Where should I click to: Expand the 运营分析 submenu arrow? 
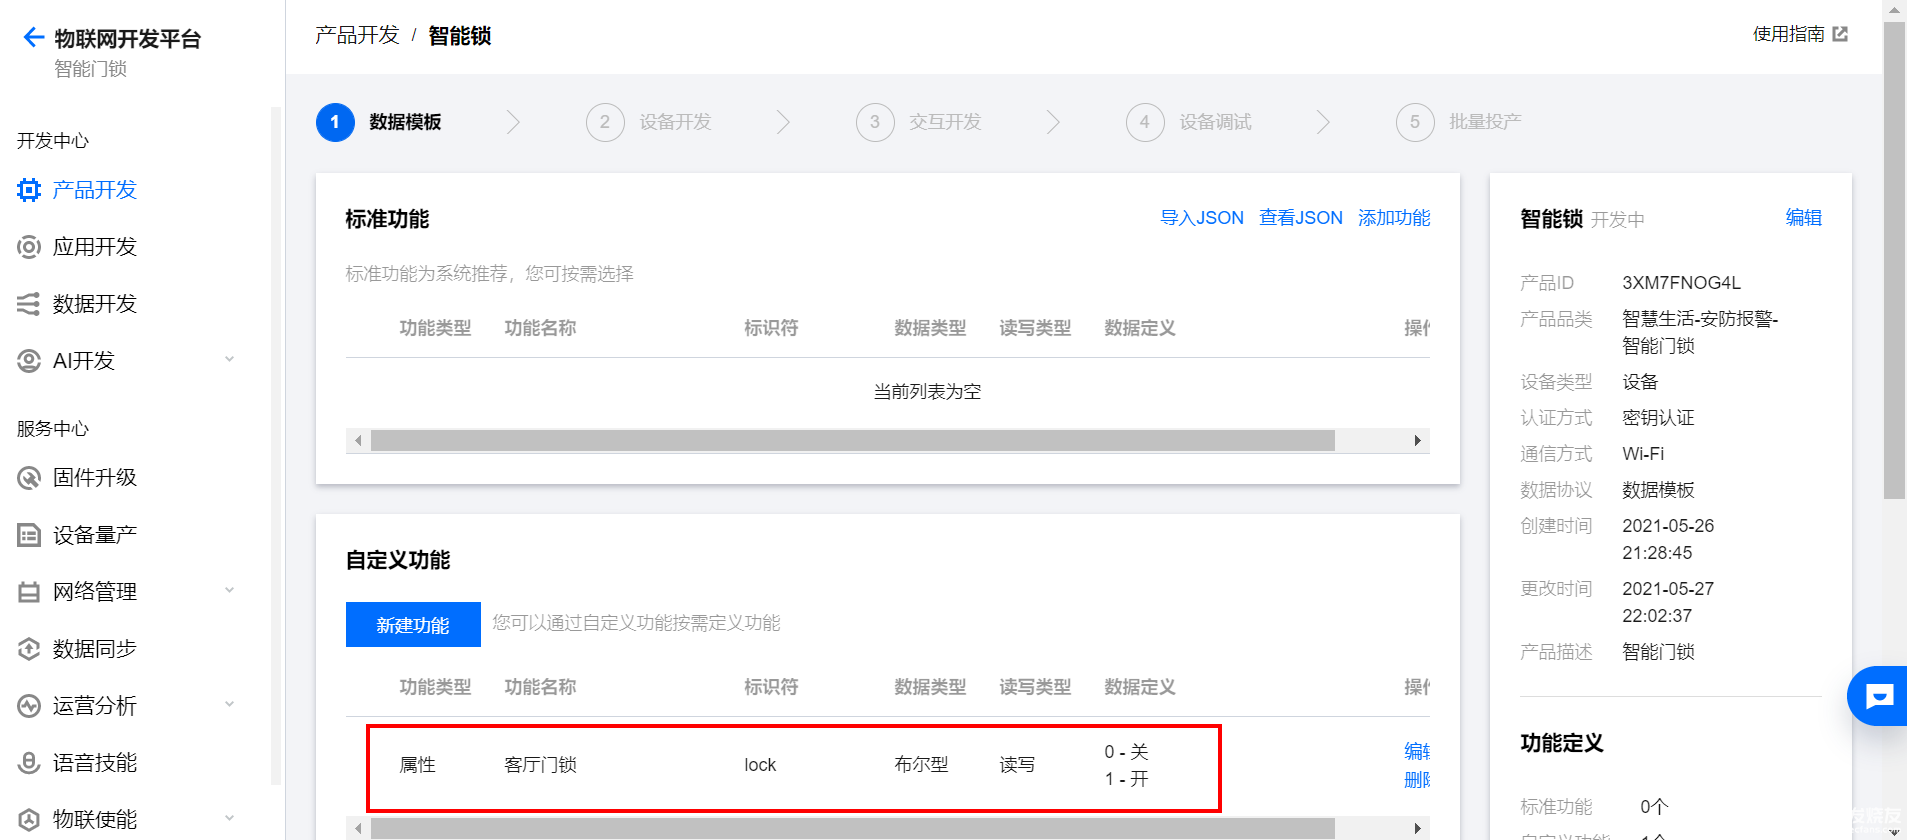230,705
